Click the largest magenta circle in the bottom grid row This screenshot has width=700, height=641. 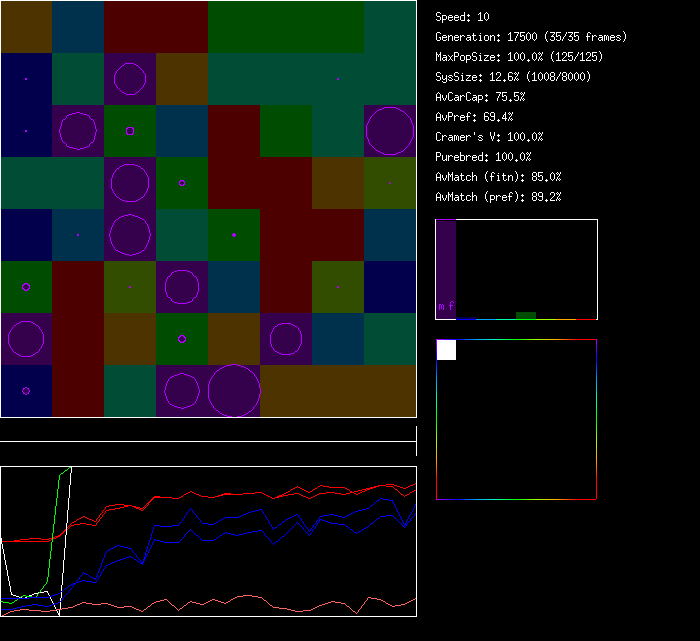[234, 391]
